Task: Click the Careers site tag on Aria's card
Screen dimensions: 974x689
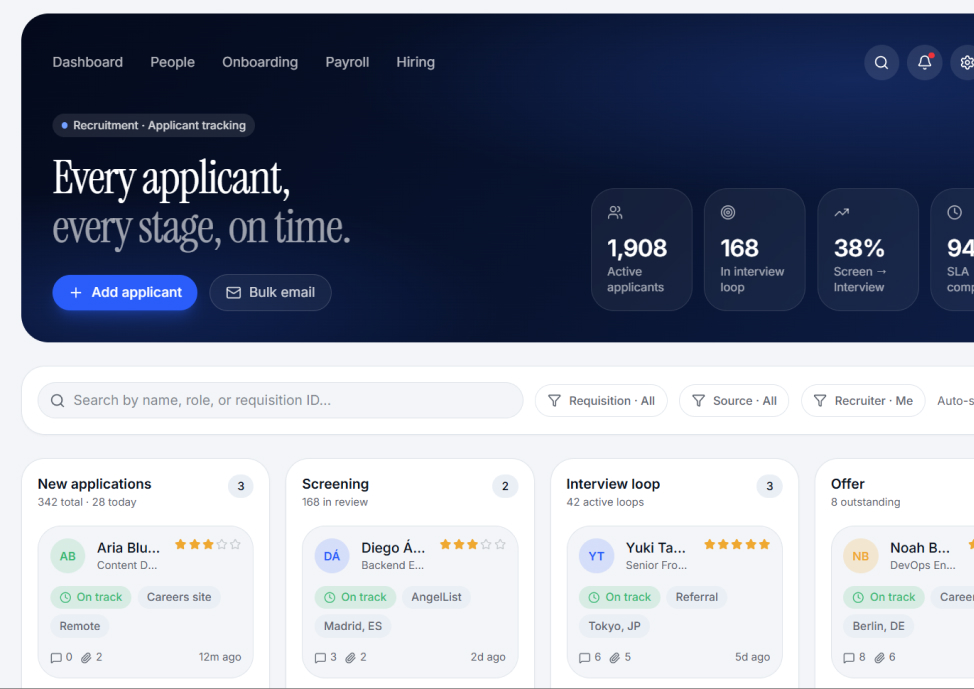Action: [179, 598]
